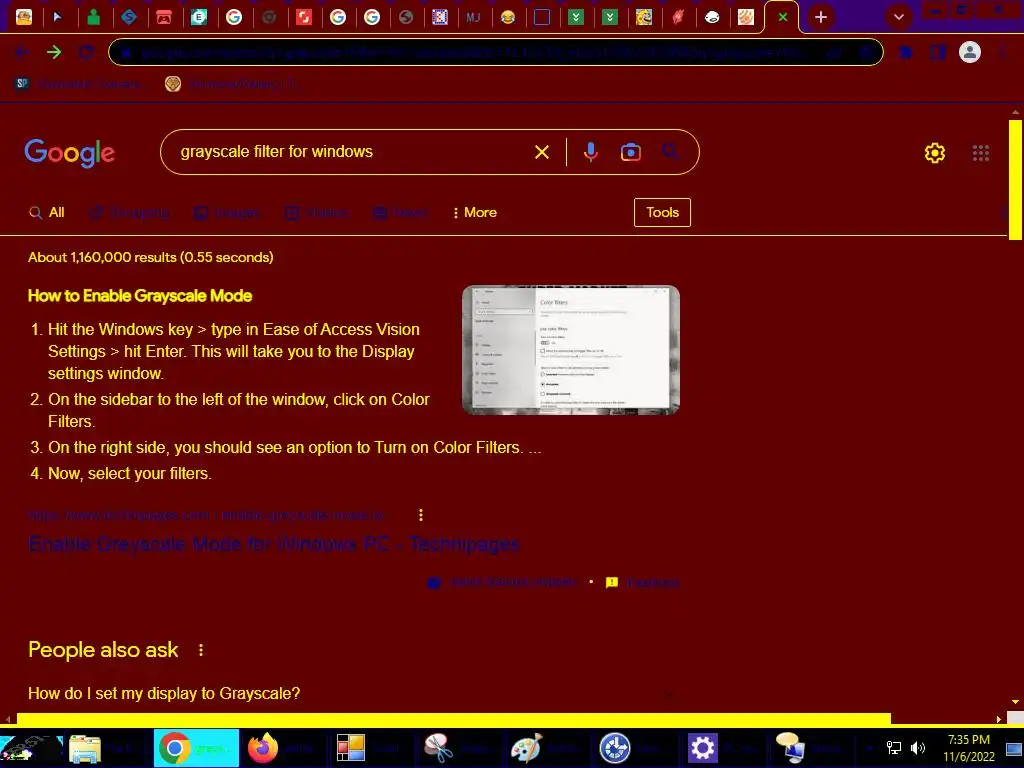Screen dimensions: 1024x768
Task: Open the Chrome profile avatar
Action: (x=969, y=52)
